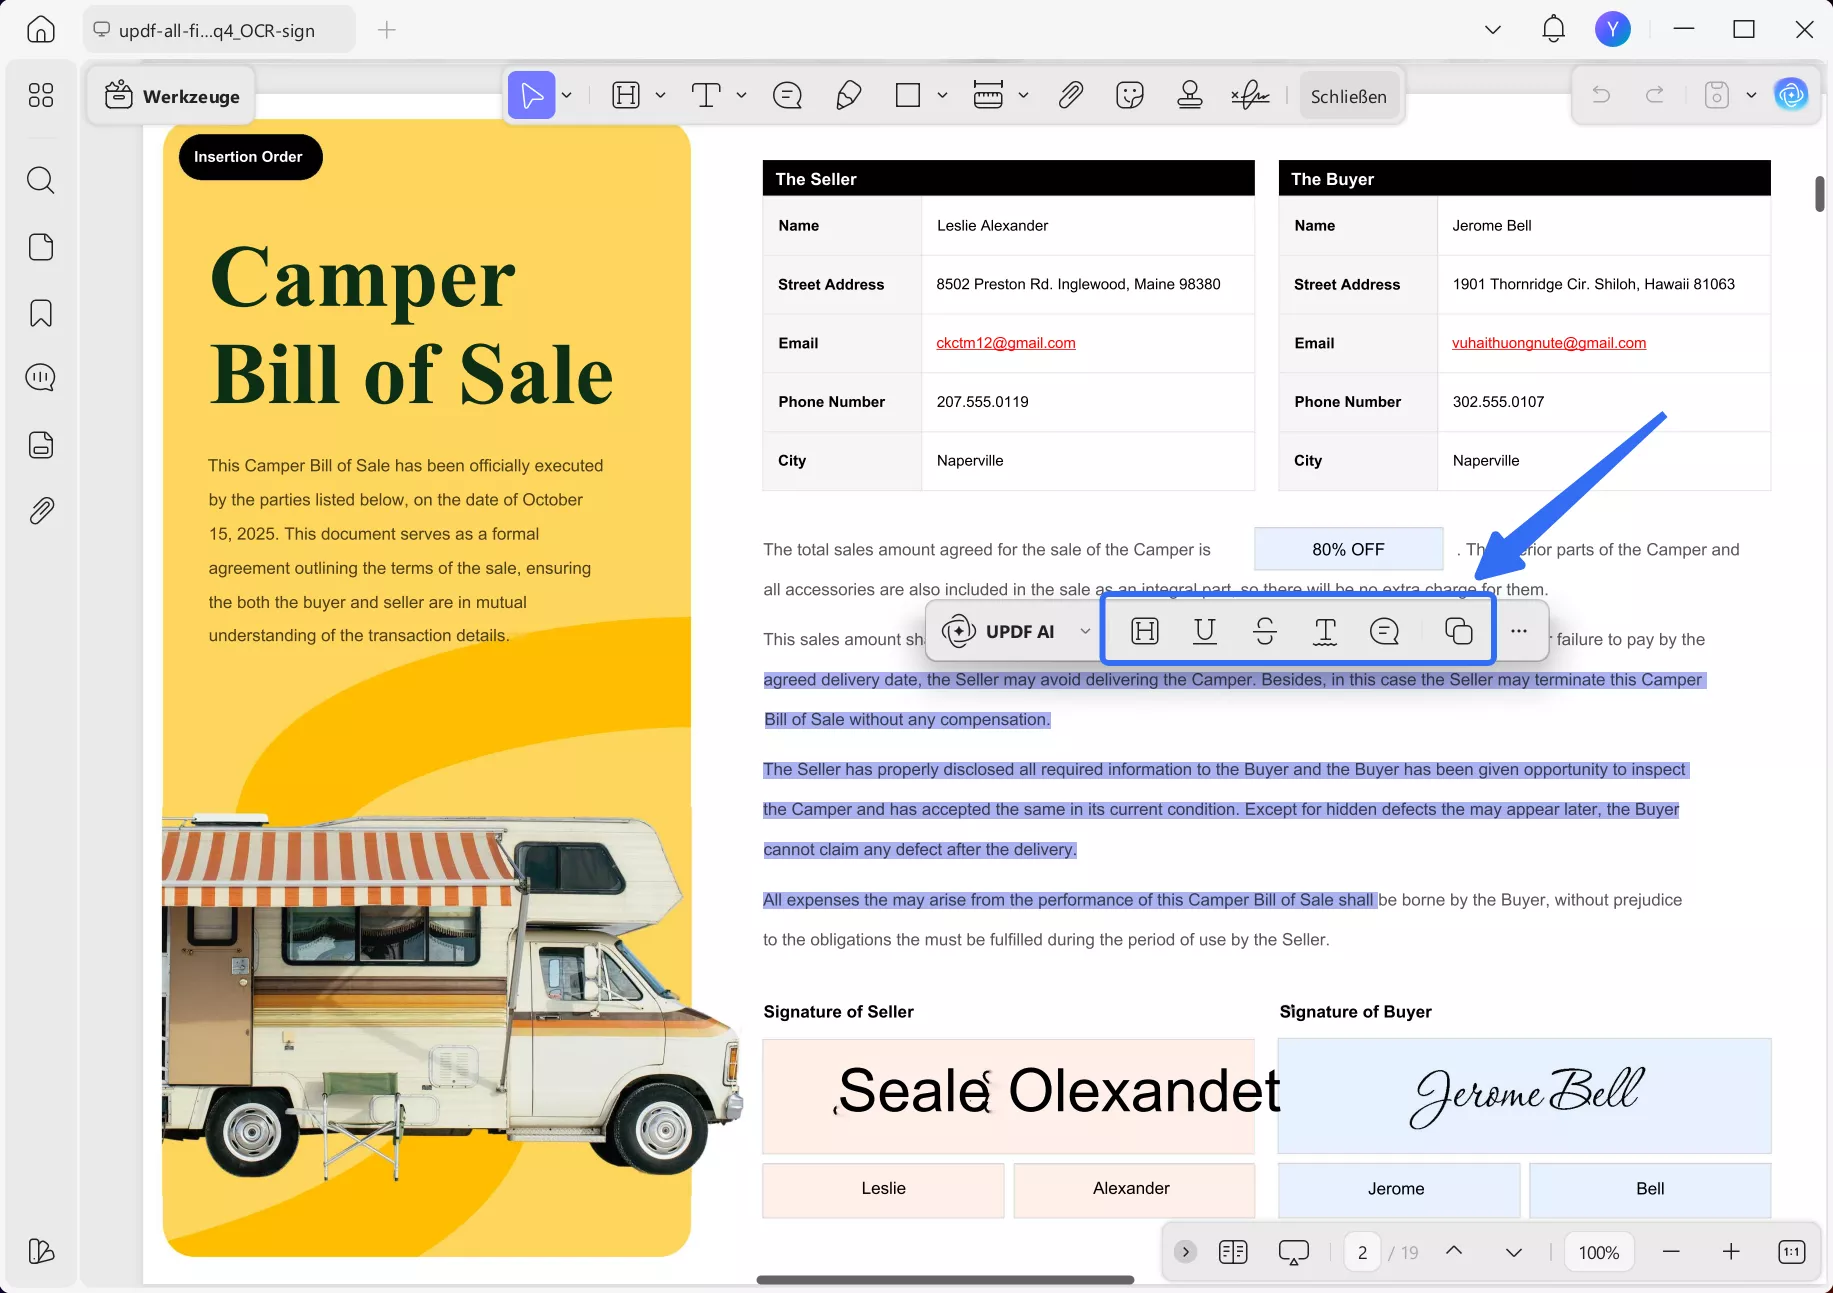Select the highlight tool in top toolbar

point(626,96)
